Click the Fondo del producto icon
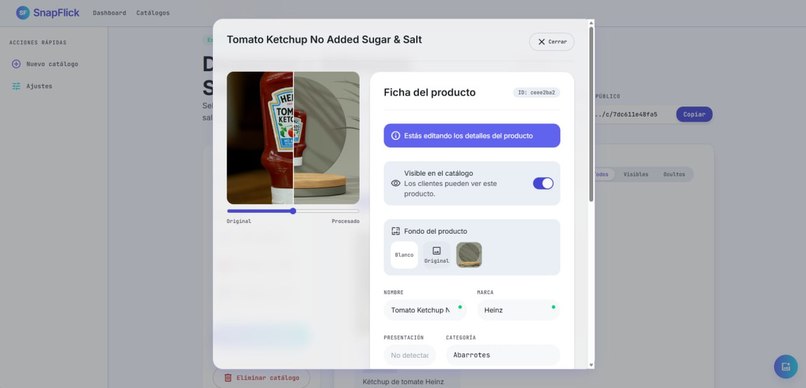Screen dimensions: 806x388 point(395,231)
